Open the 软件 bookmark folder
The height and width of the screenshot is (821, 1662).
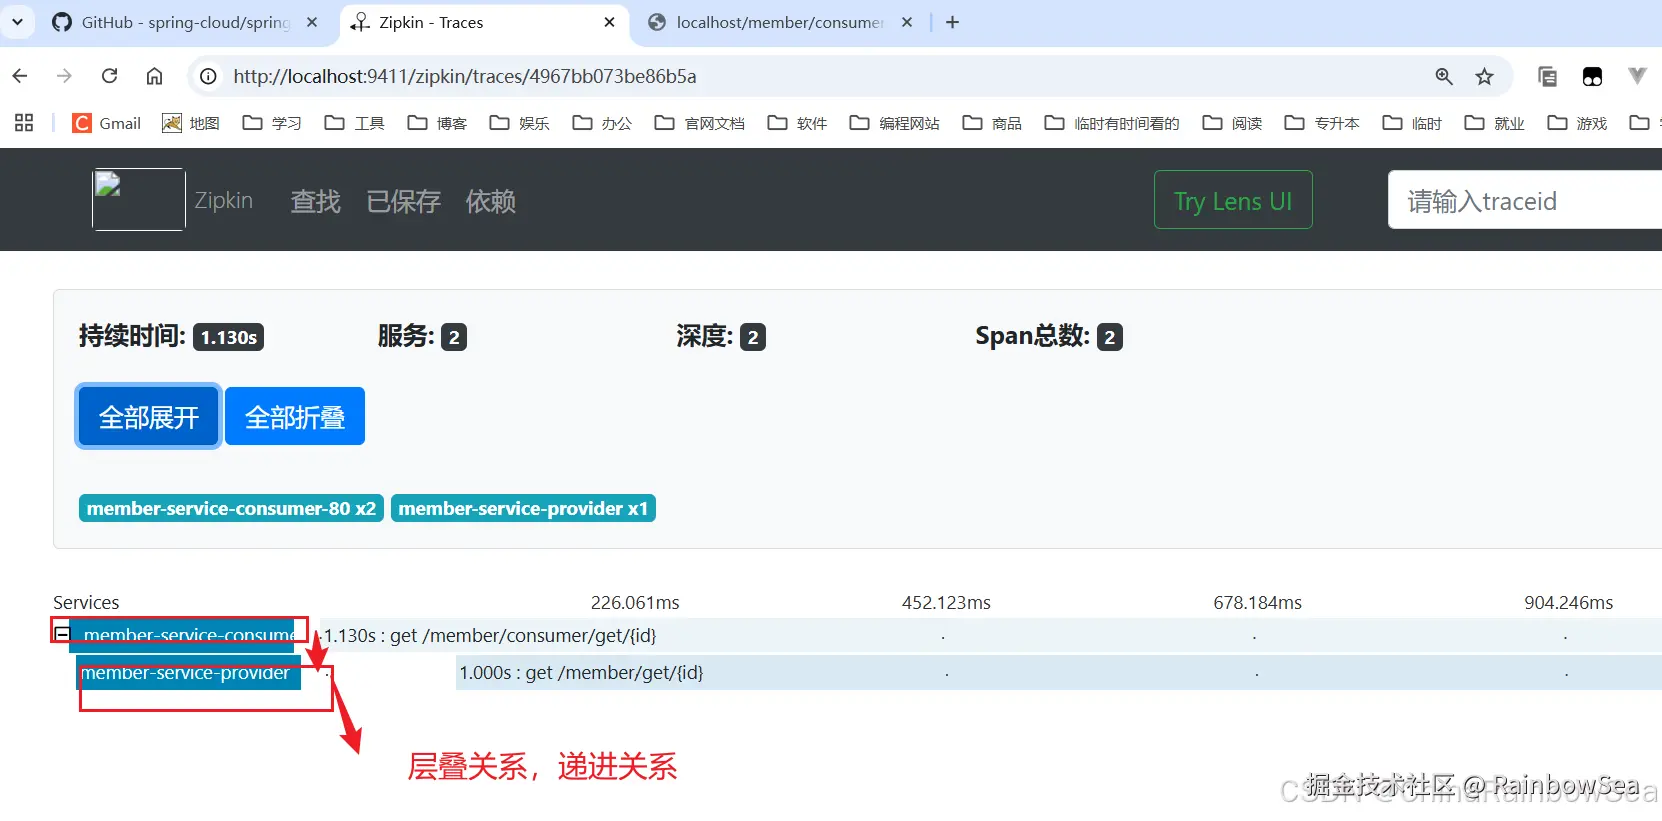pos(797,123)
